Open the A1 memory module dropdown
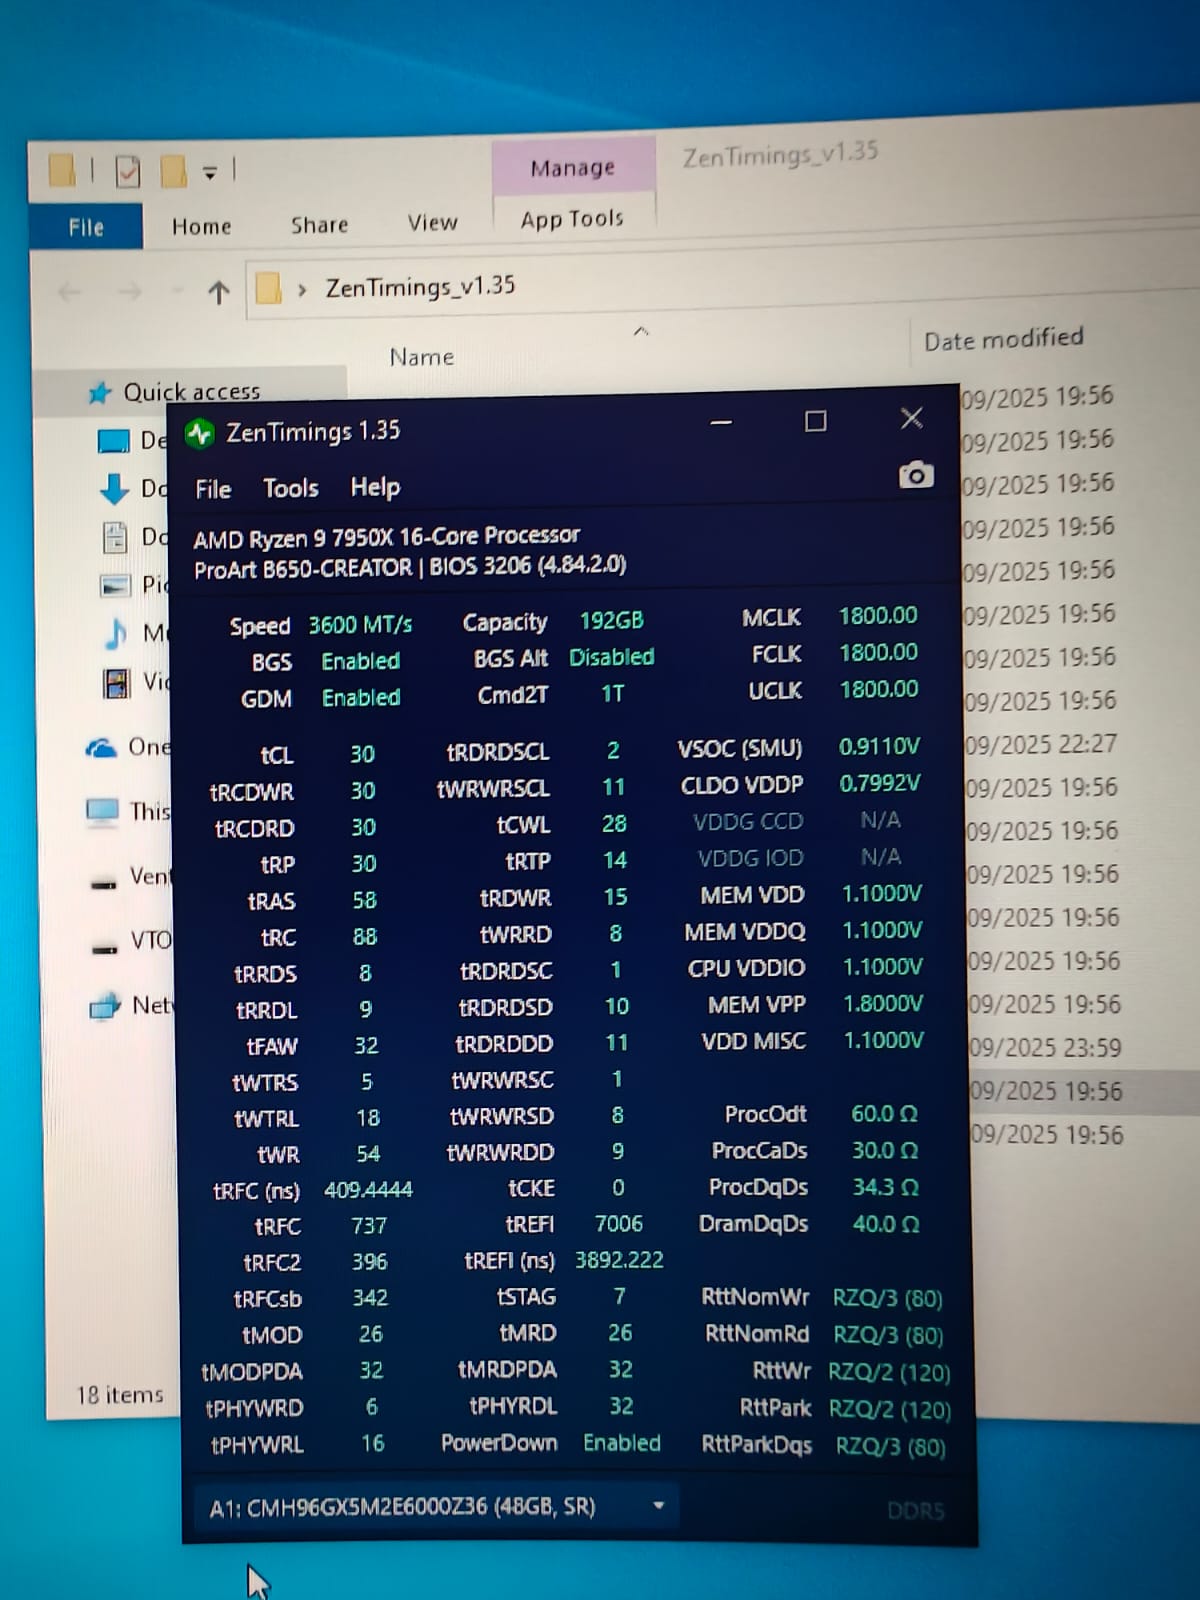 (658, 1505)
